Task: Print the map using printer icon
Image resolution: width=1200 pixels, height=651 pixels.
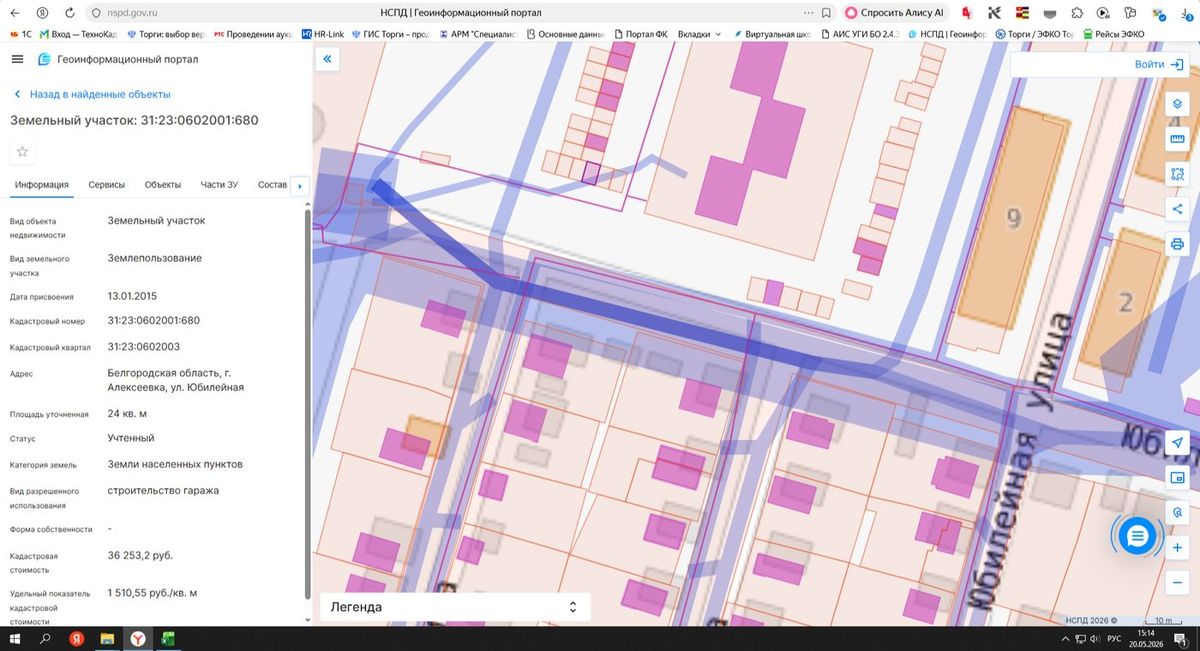Action: pyautogui.click(x=1177, y=244)
